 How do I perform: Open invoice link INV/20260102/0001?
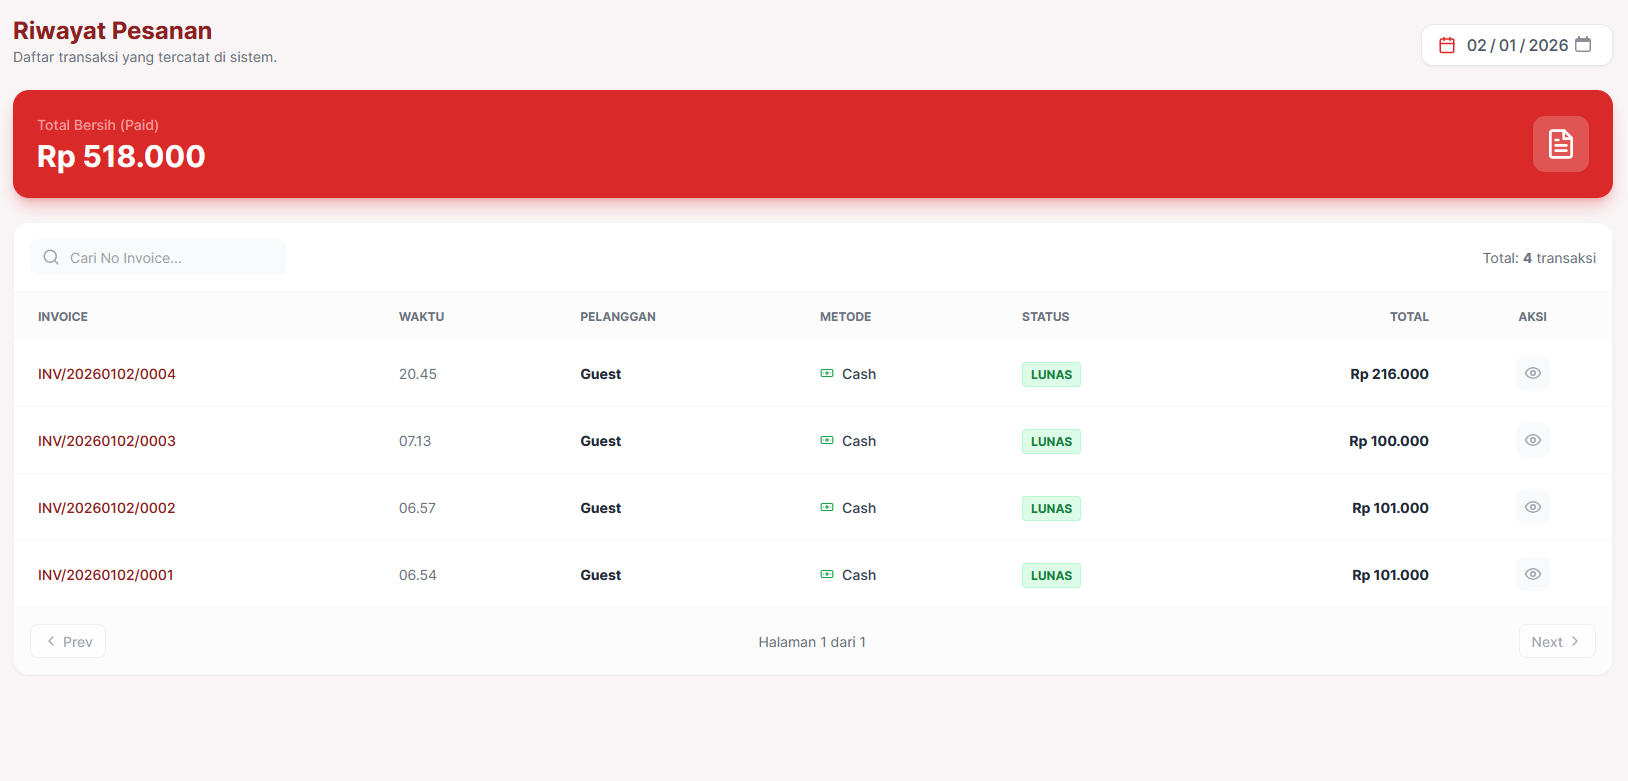pyautogui.click(x=106, y=575)
